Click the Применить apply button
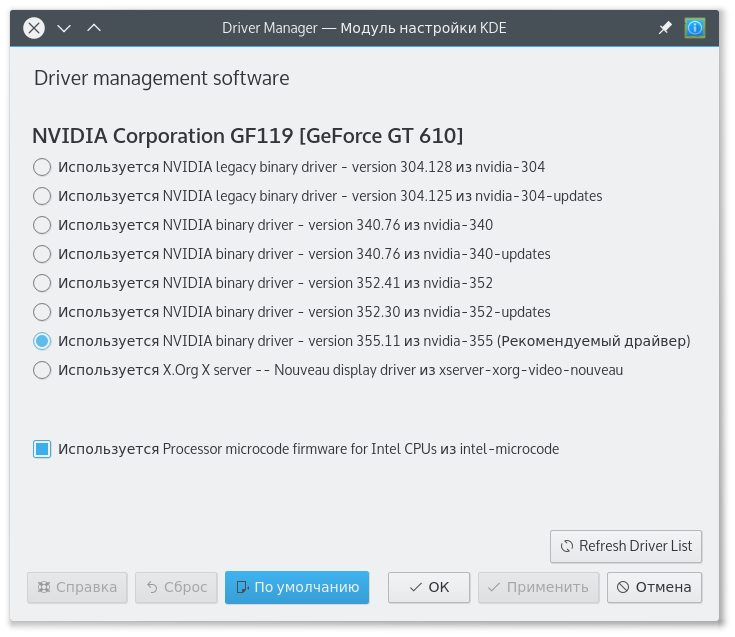 539,587
